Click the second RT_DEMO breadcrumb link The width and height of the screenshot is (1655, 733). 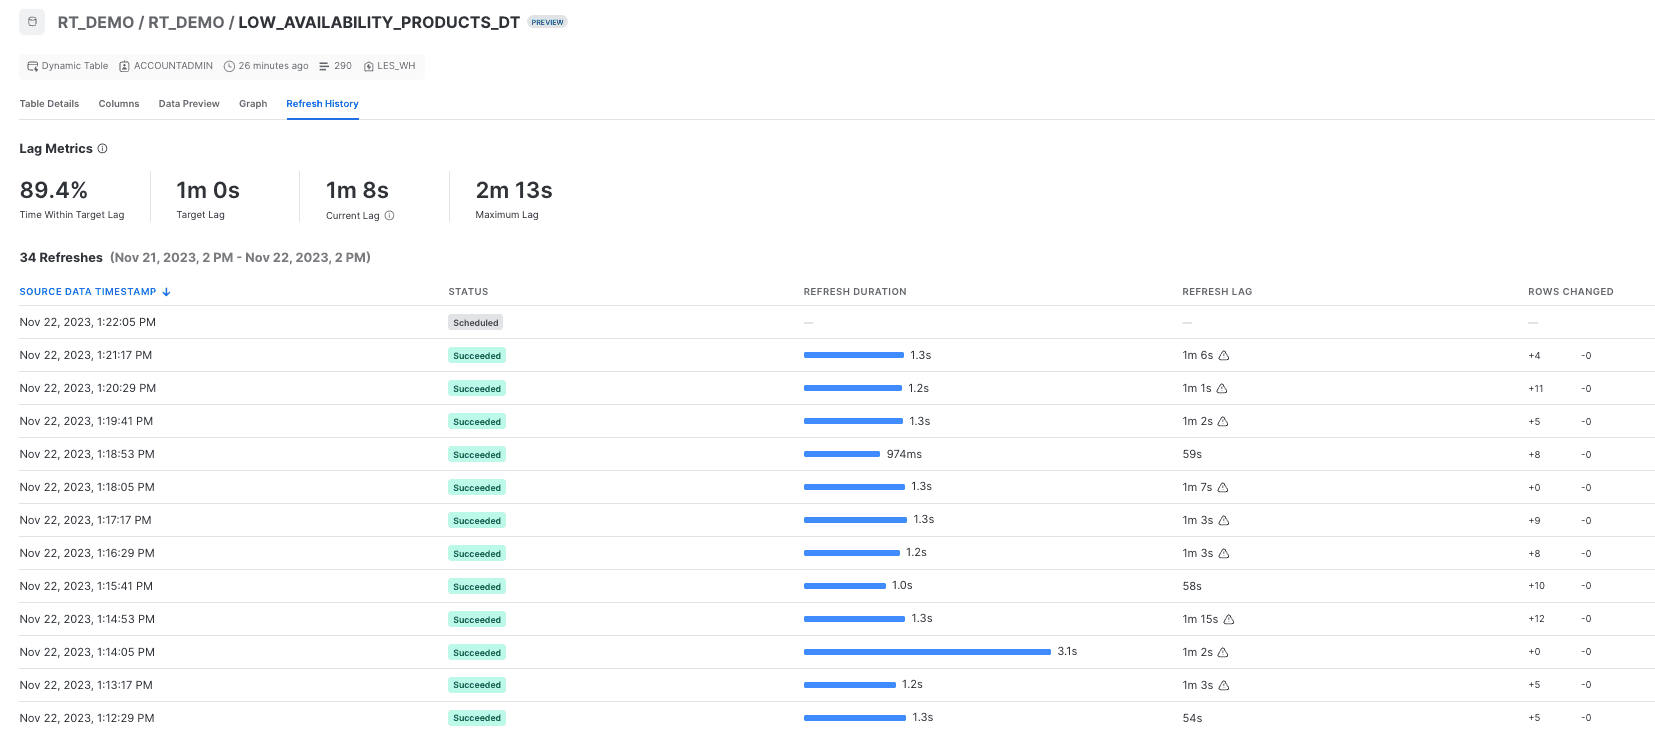[x=186, y=22]
